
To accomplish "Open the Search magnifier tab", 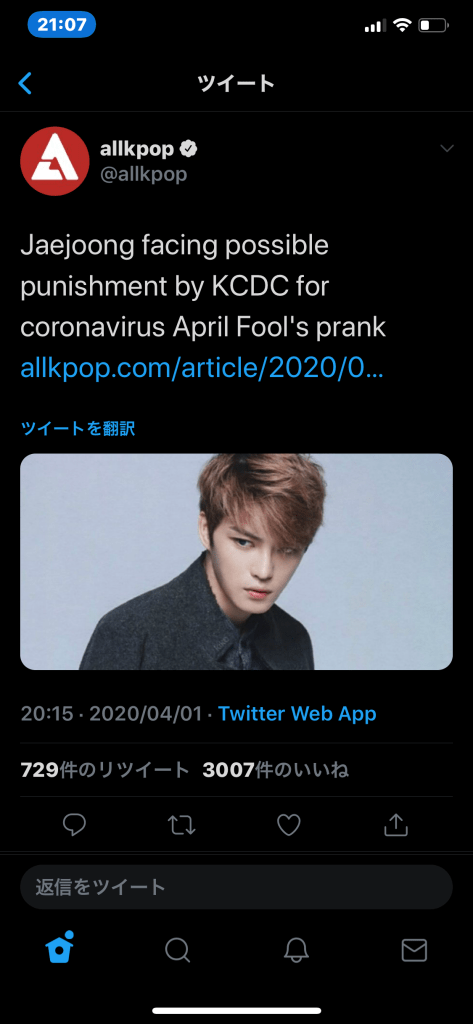I will point(178,950).
